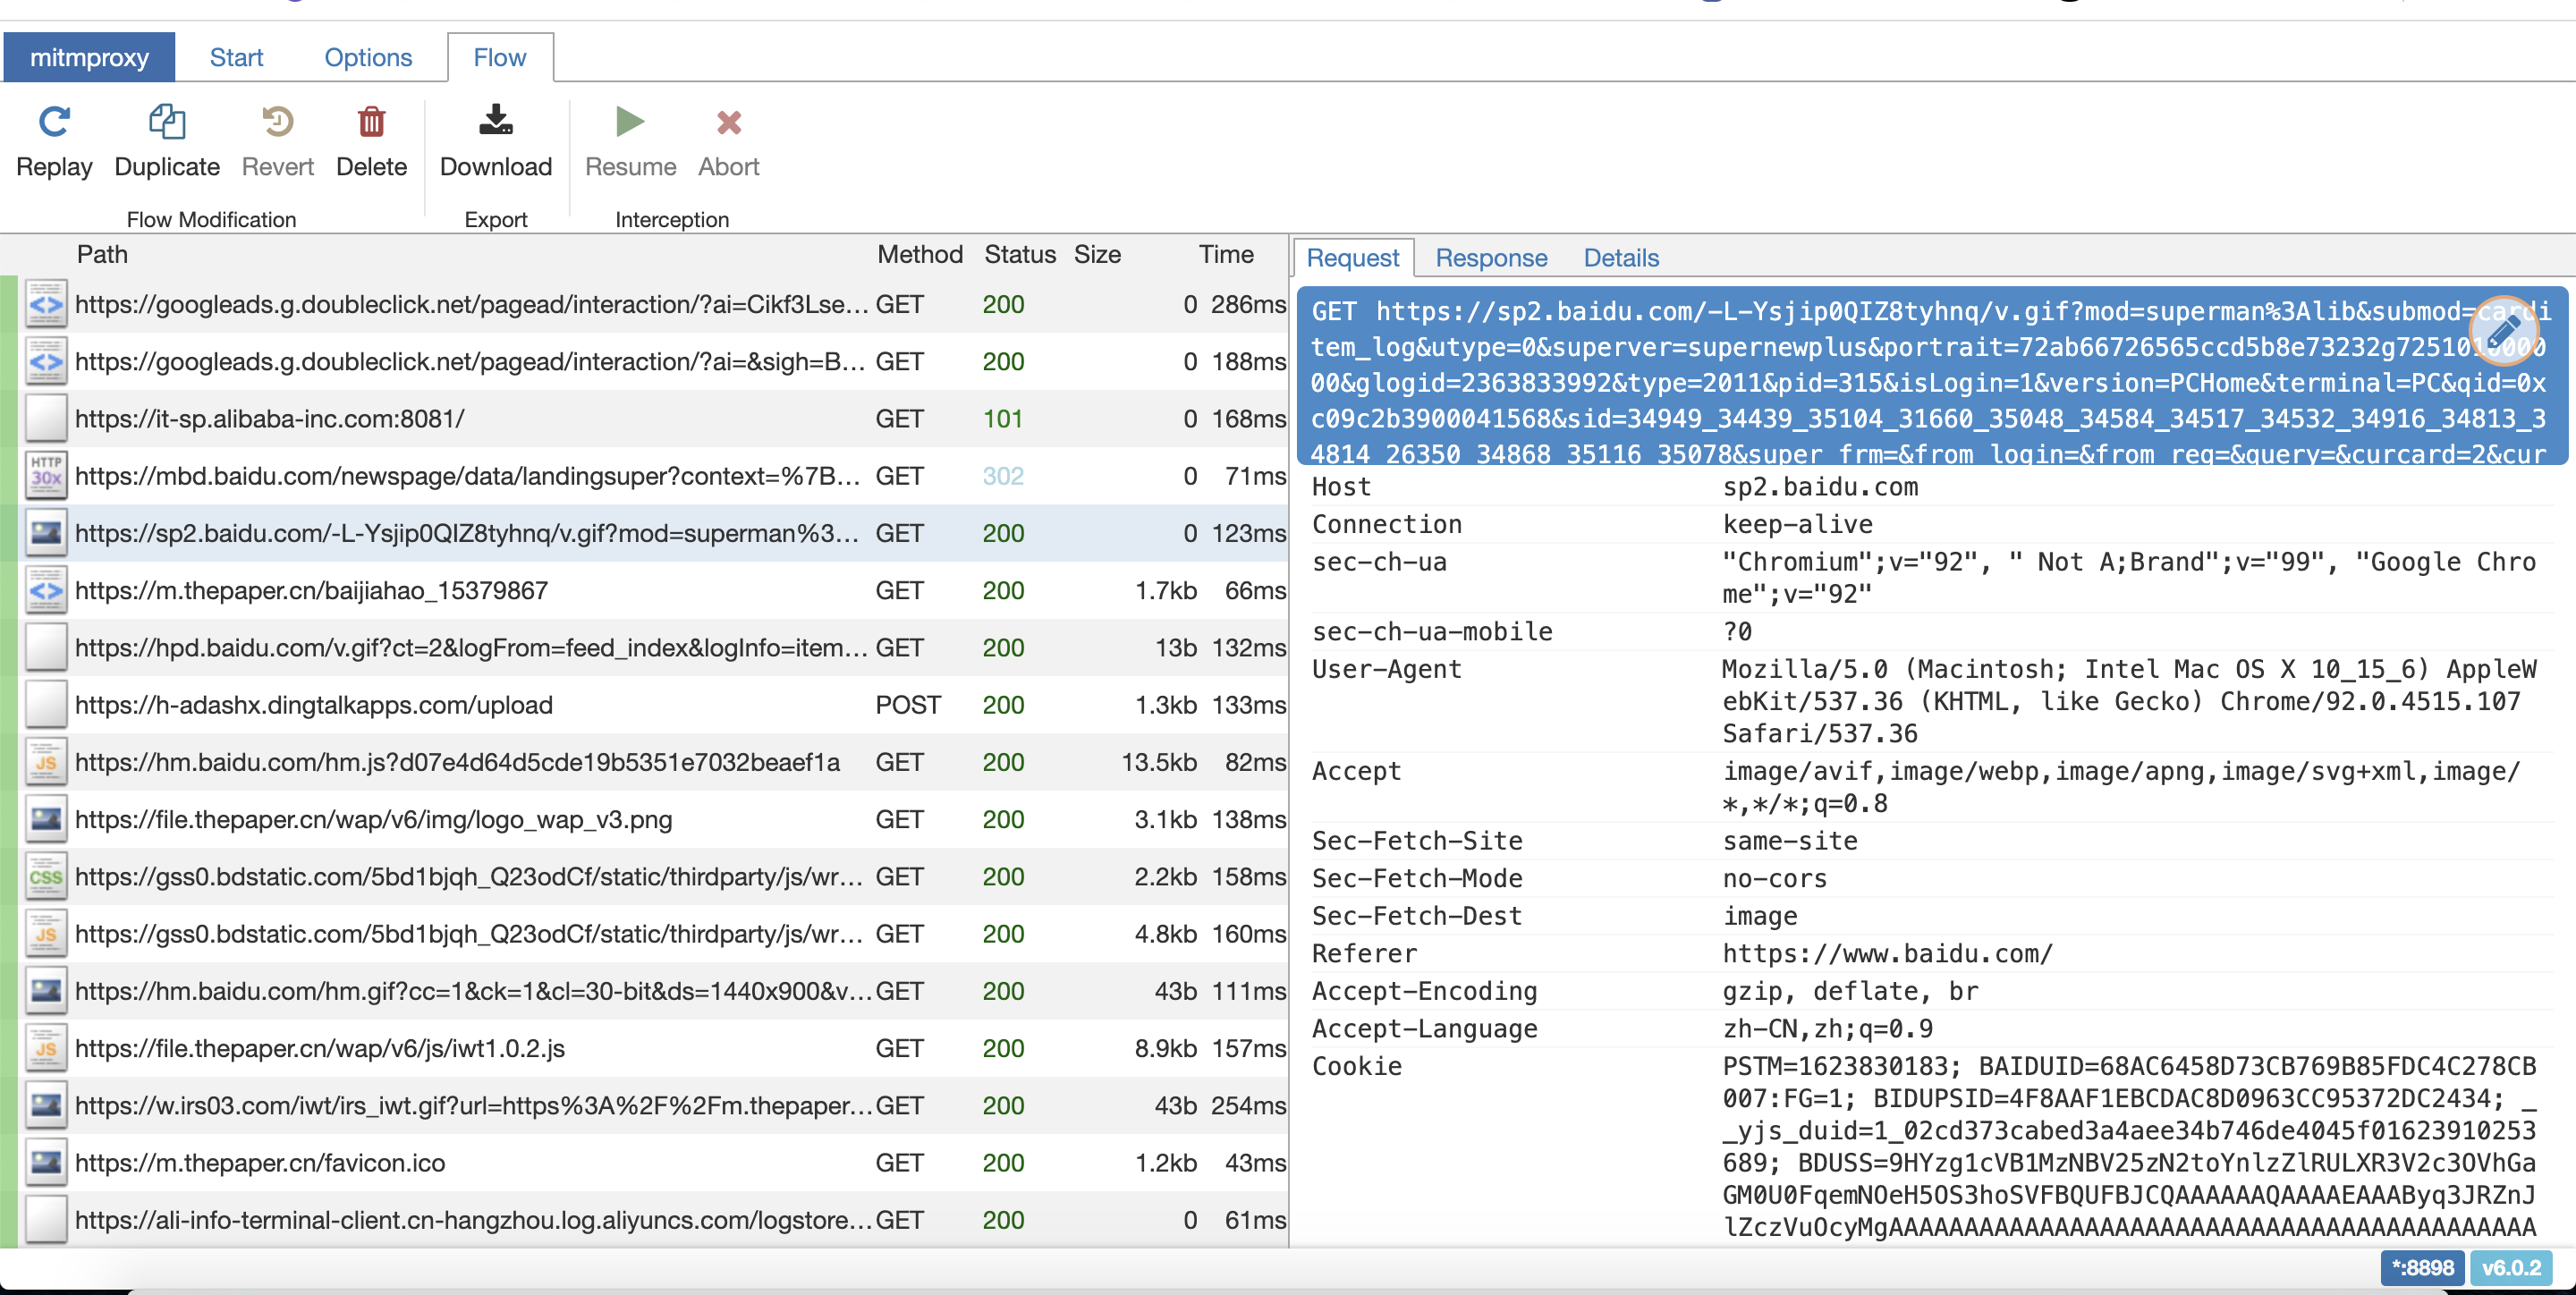Click icon of first googleads doubleclick row
The image size is (2576, 1295).
[x=46, y=304]
